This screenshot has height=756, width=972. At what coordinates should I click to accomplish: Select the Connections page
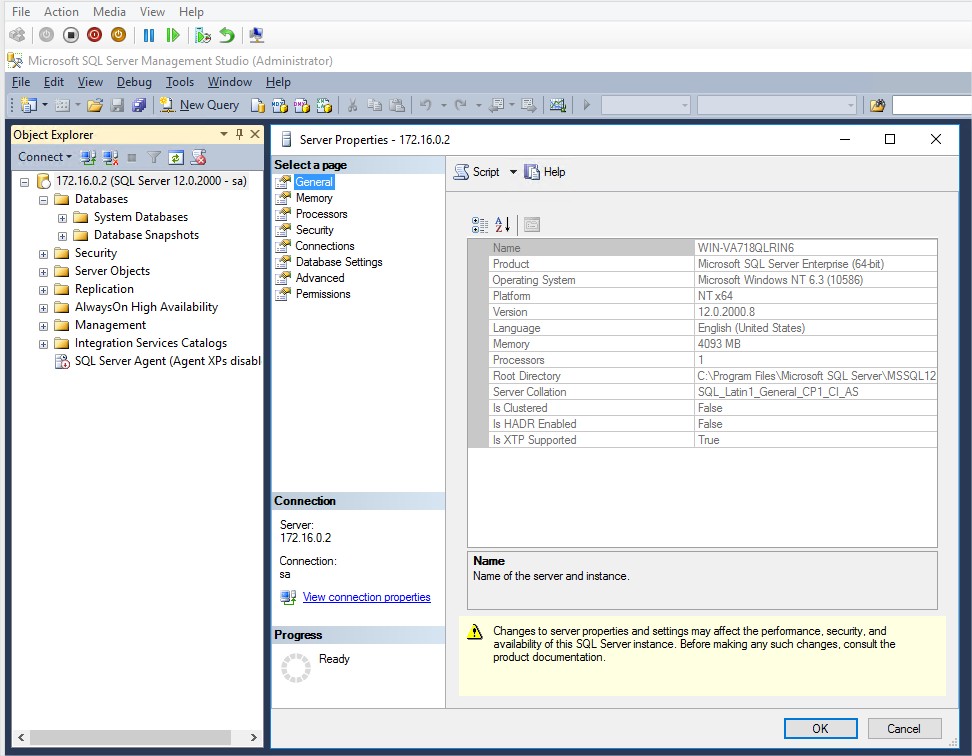click(325, 246)
